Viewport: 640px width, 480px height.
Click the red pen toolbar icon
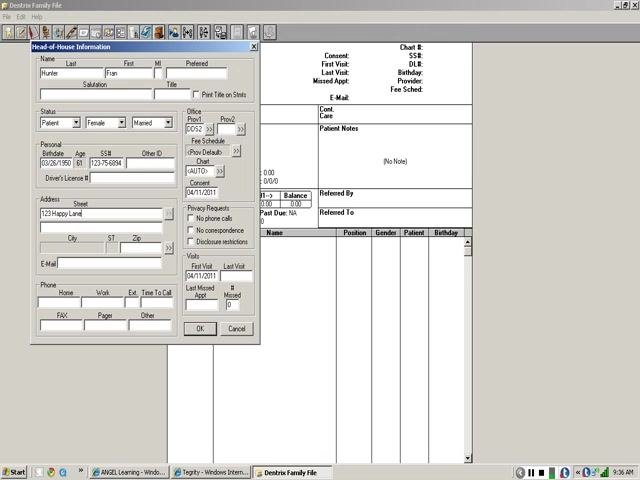coord(33,32)
